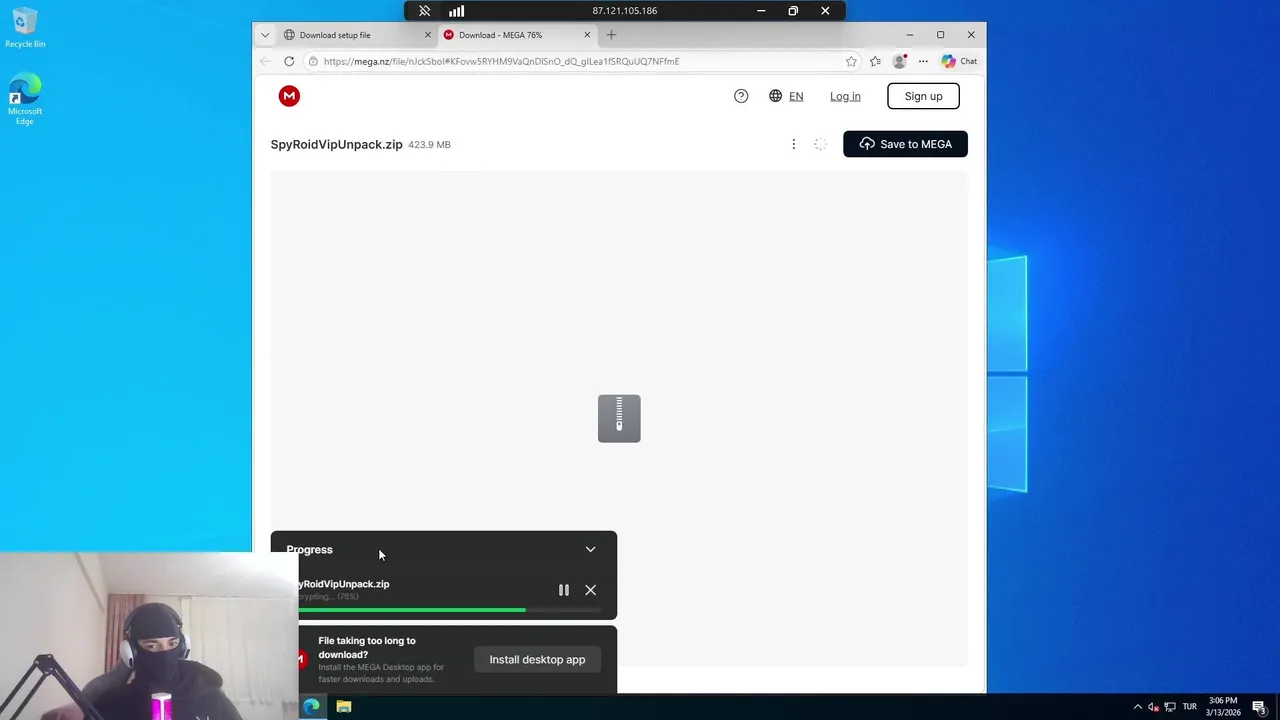
Task: Close the Download - MEGA tab
Action: [x=587, y=35]
